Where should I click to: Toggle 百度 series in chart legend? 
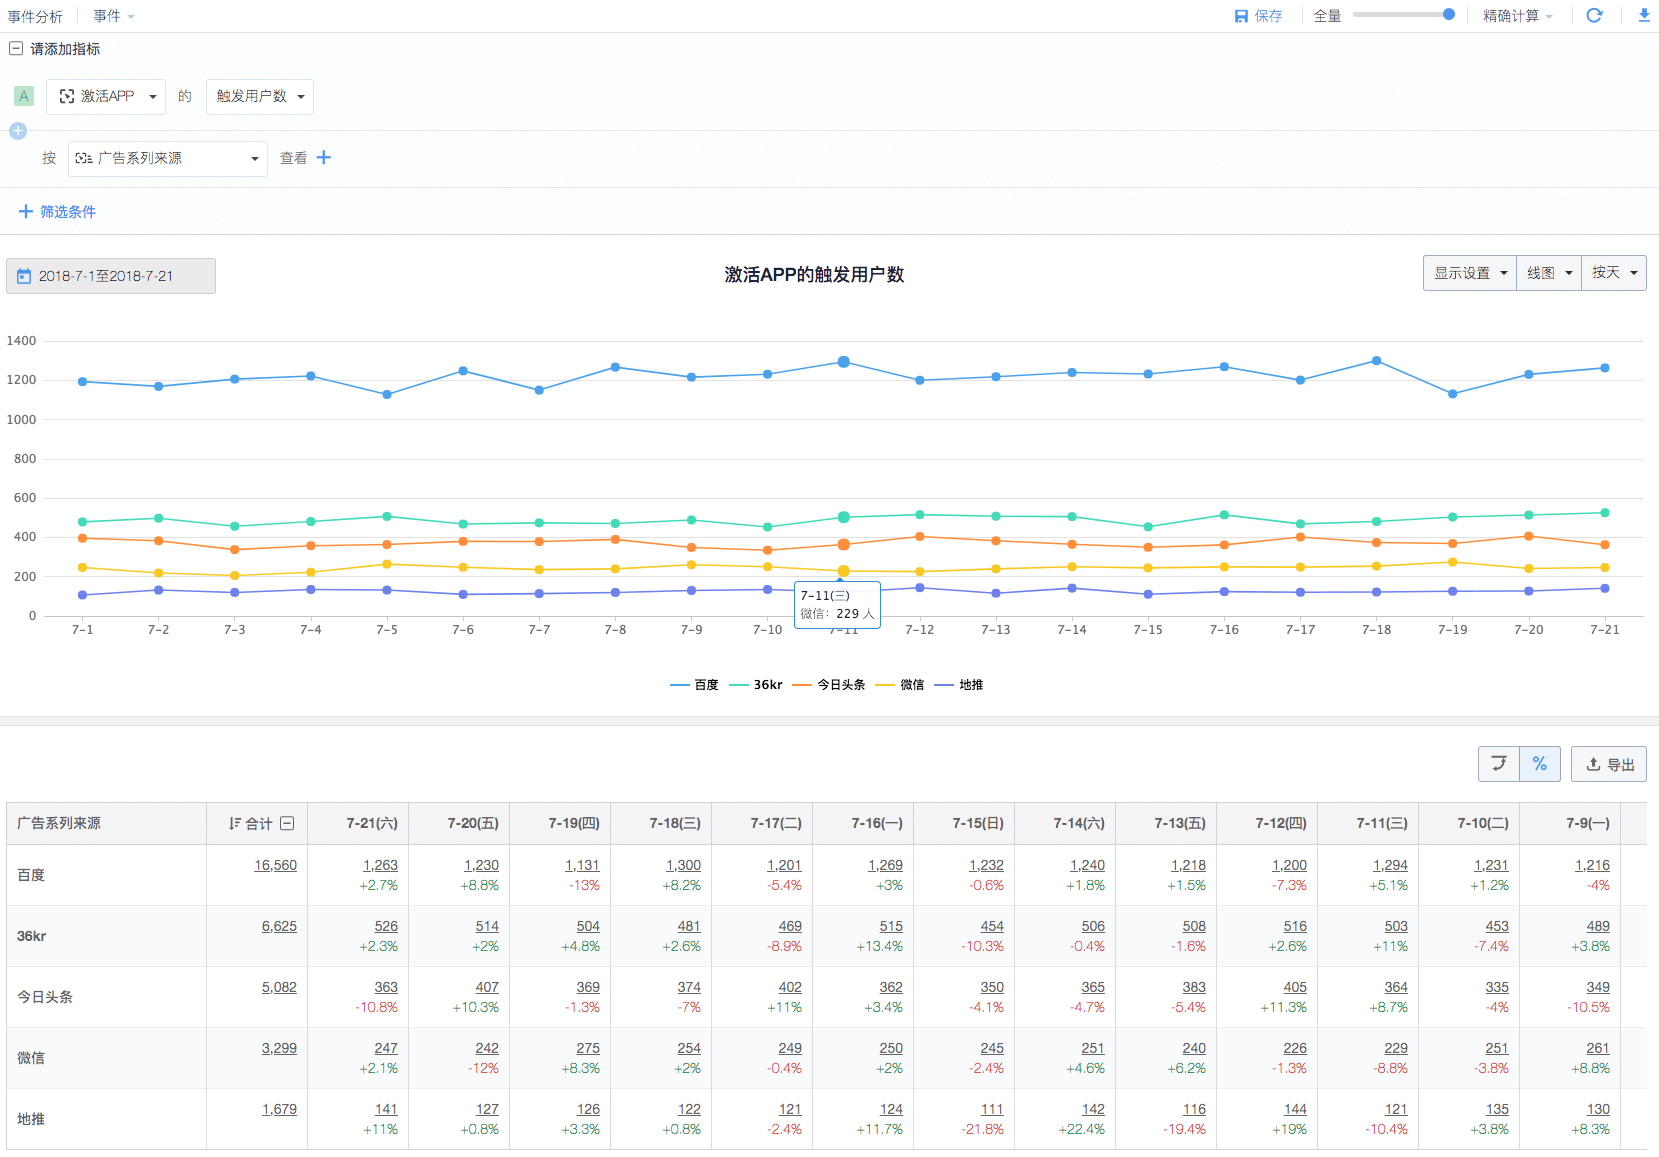click(694, 685)
